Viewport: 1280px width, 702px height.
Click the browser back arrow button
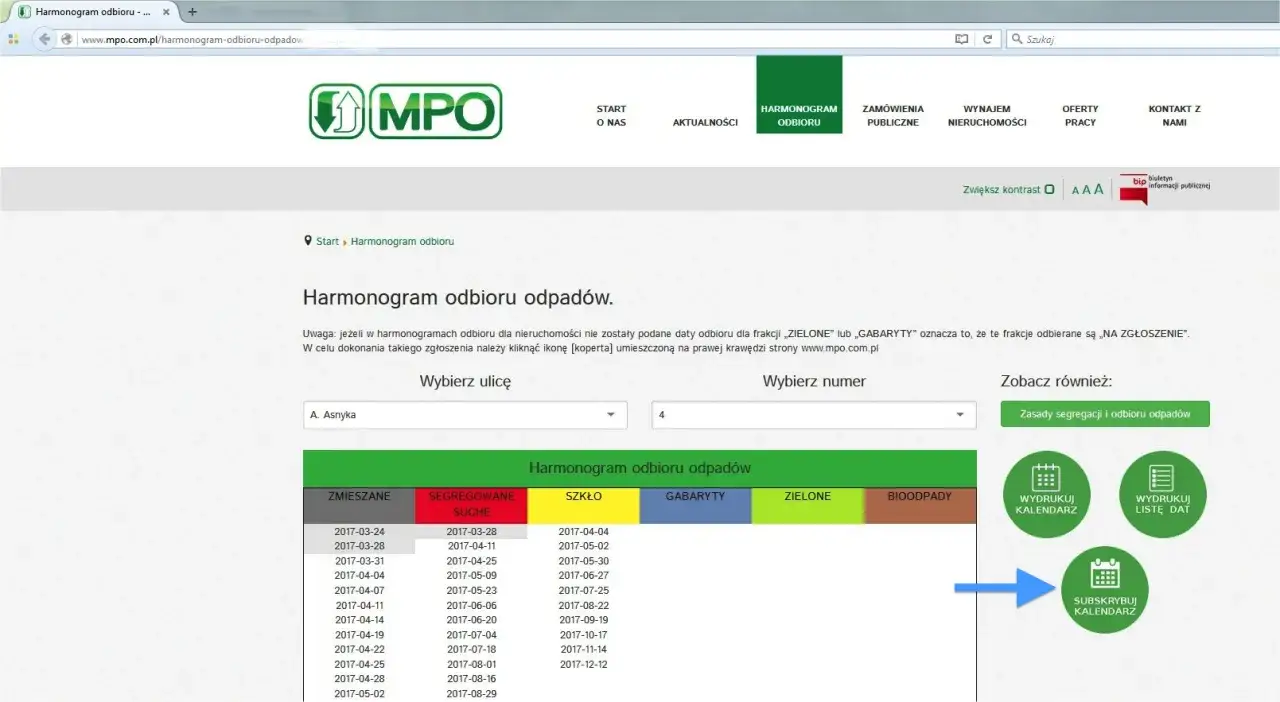(x=44, y=39)
